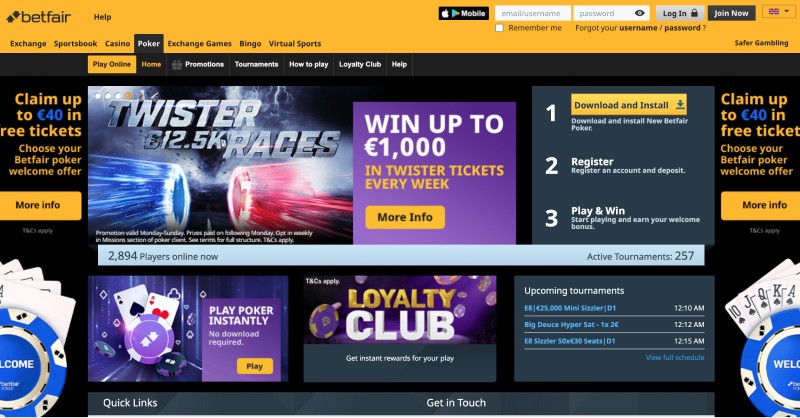The width and height of the screenshot is (800, 418).
Task: Click the Loyalty Club banner graphic
Action: 399,309
